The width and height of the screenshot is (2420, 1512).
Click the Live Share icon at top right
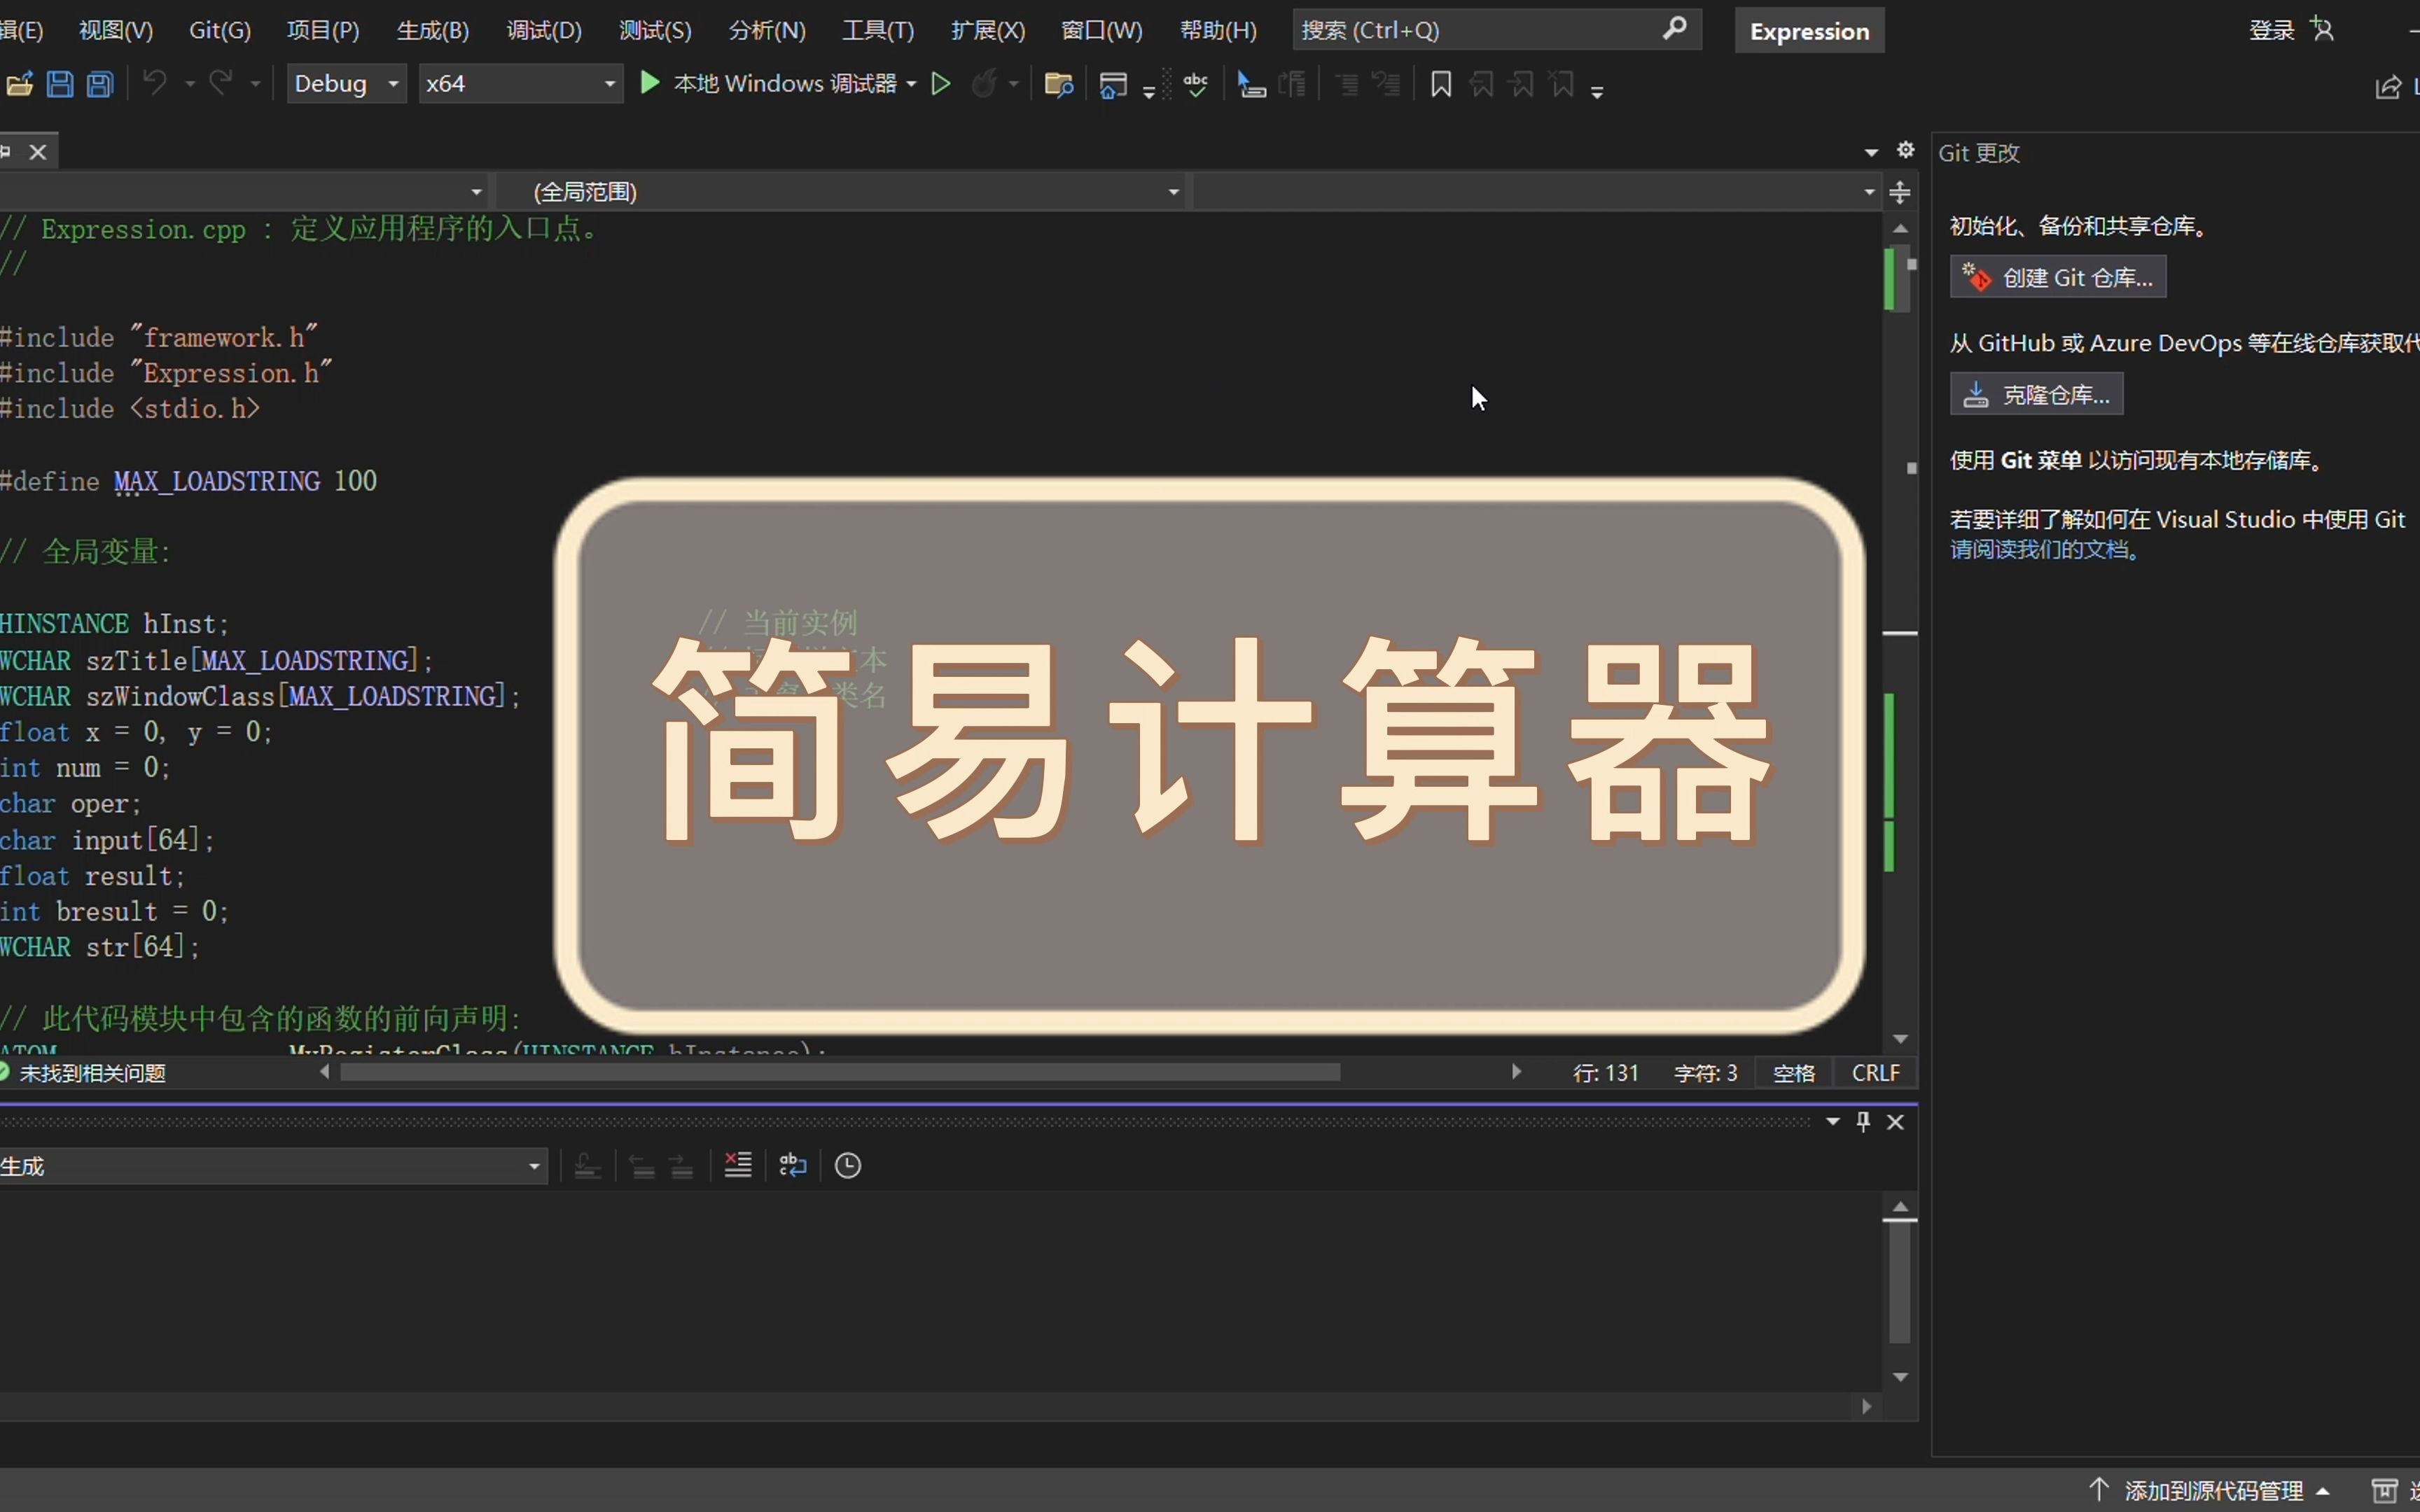click(2389, 88)
